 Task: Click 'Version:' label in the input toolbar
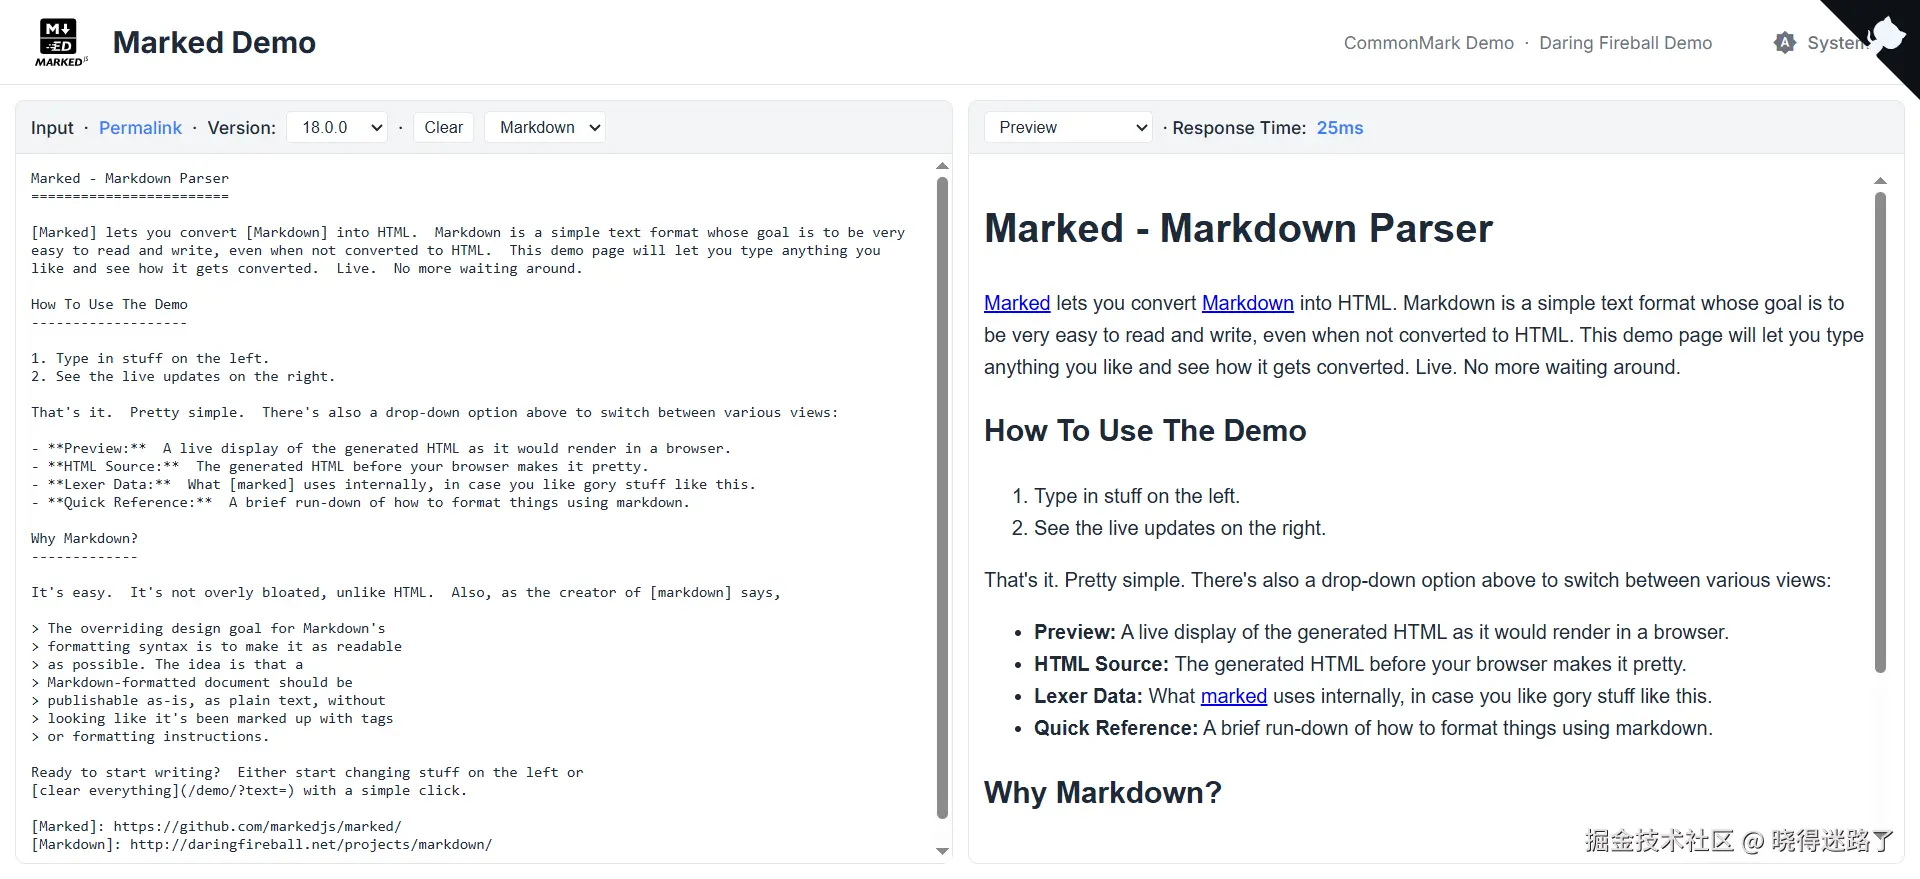coord(241,128)
